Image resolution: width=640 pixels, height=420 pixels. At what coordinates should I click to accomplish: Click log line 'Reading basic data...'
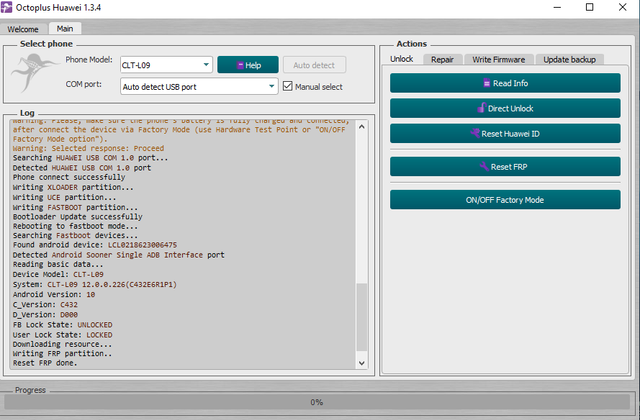(x=58, y=264)
